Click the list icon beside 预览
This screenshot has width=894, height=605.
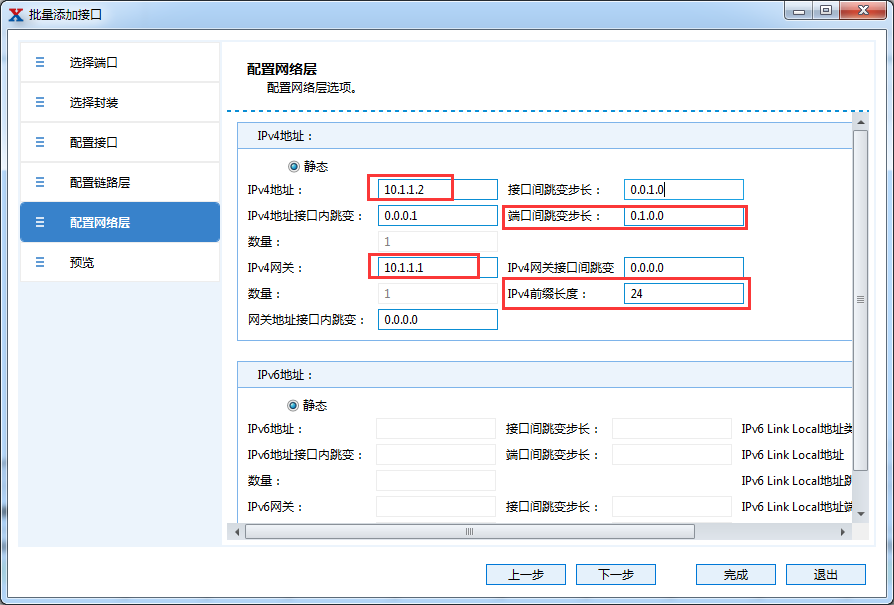40,262
